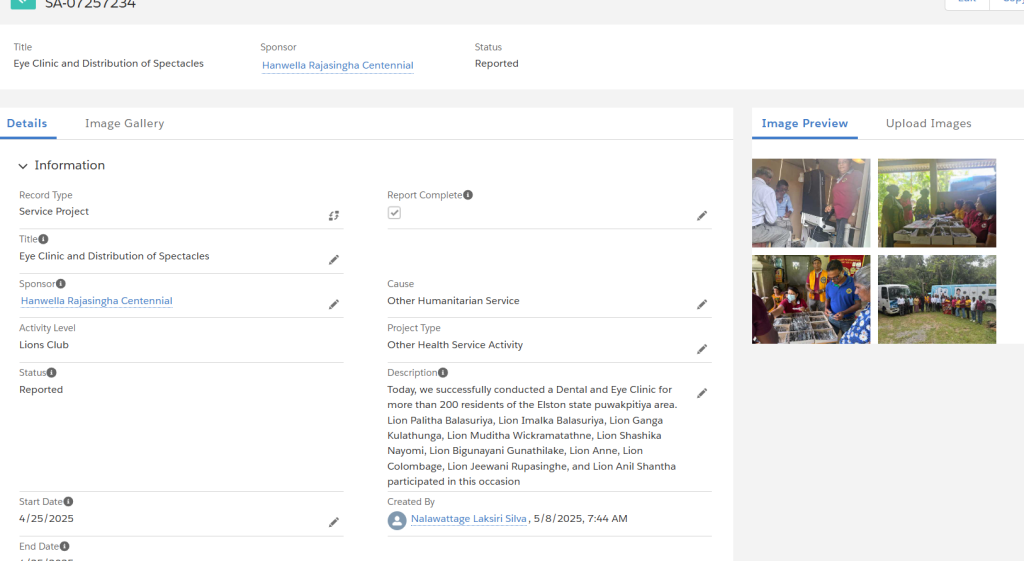Open info tooltip next to Status label

tap(52, 372)
